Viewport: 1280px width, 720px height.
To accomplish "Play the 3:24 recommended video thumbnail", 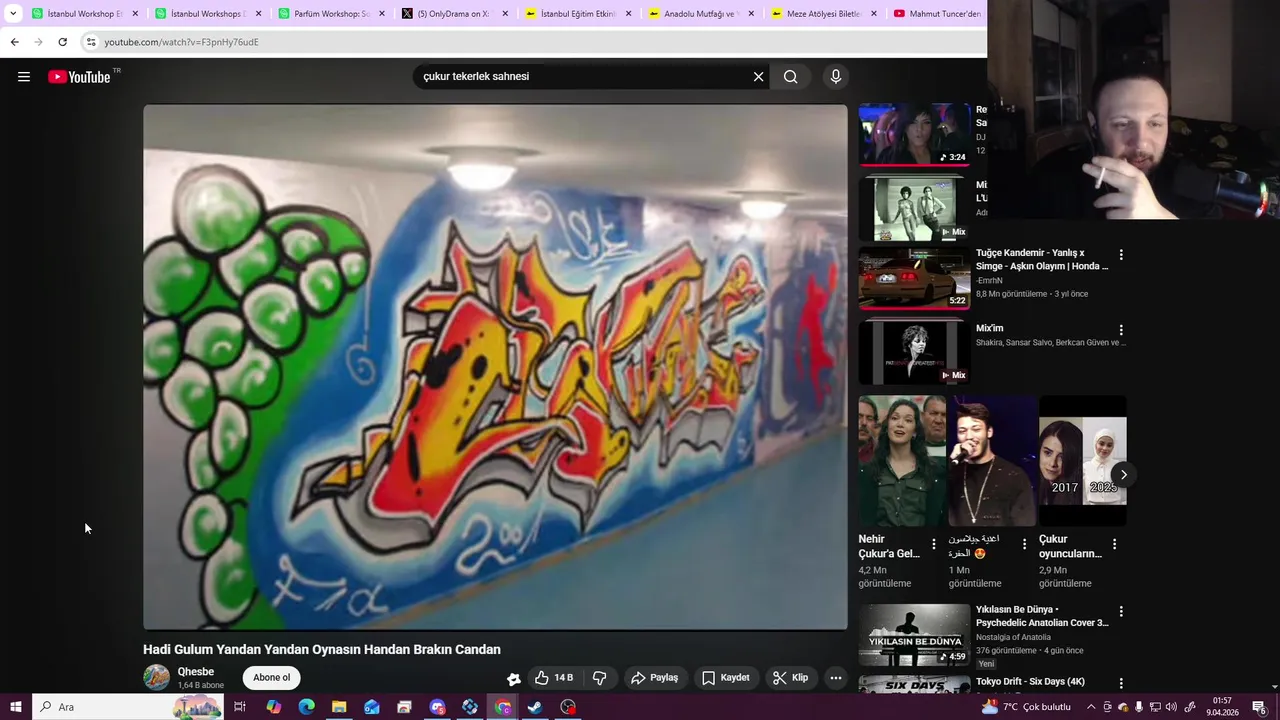I will 914,134.
